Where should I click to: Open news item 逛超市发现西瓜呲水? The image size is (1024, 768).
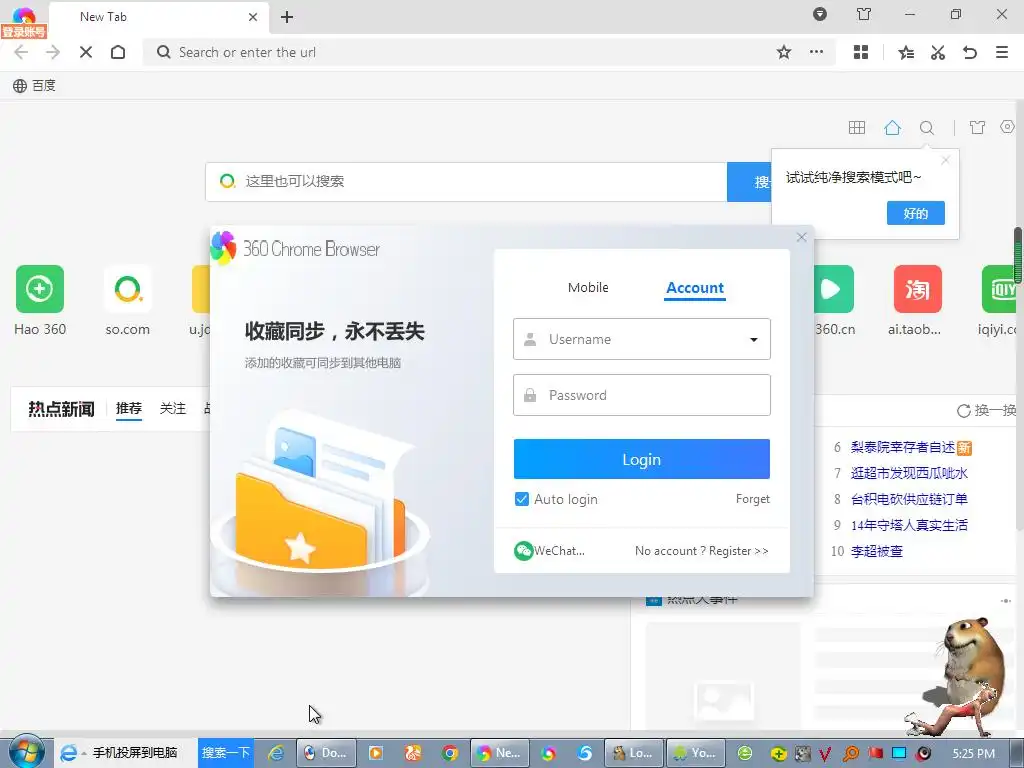[x=909, y=473]
